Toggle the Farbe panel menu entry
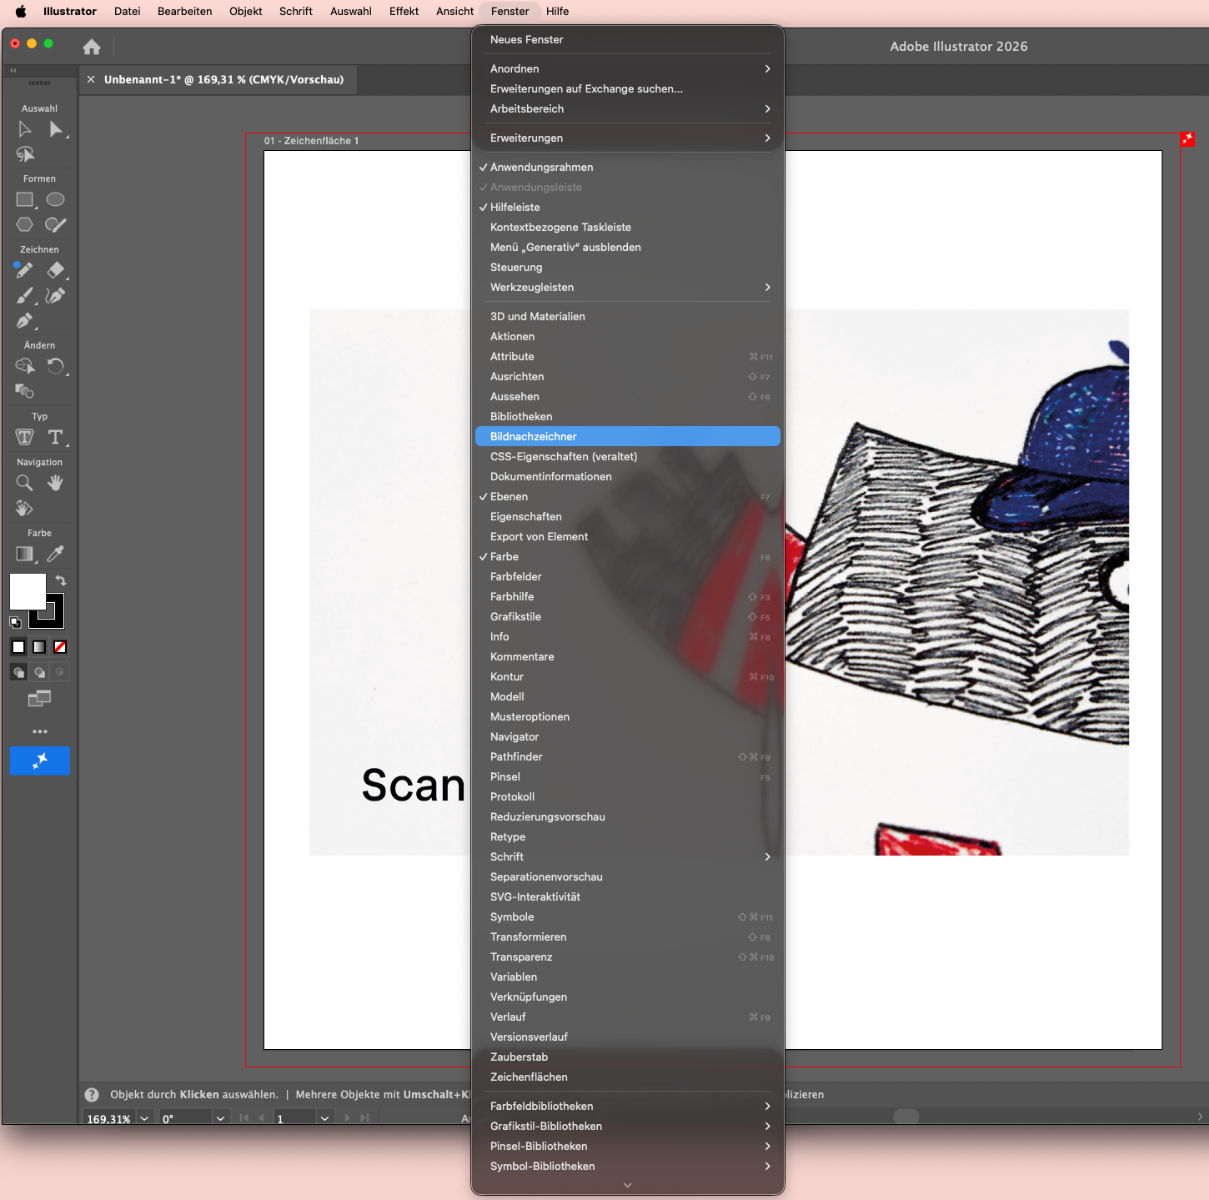Screen dimensions: 1209x1200 click(x=628, y=557)
